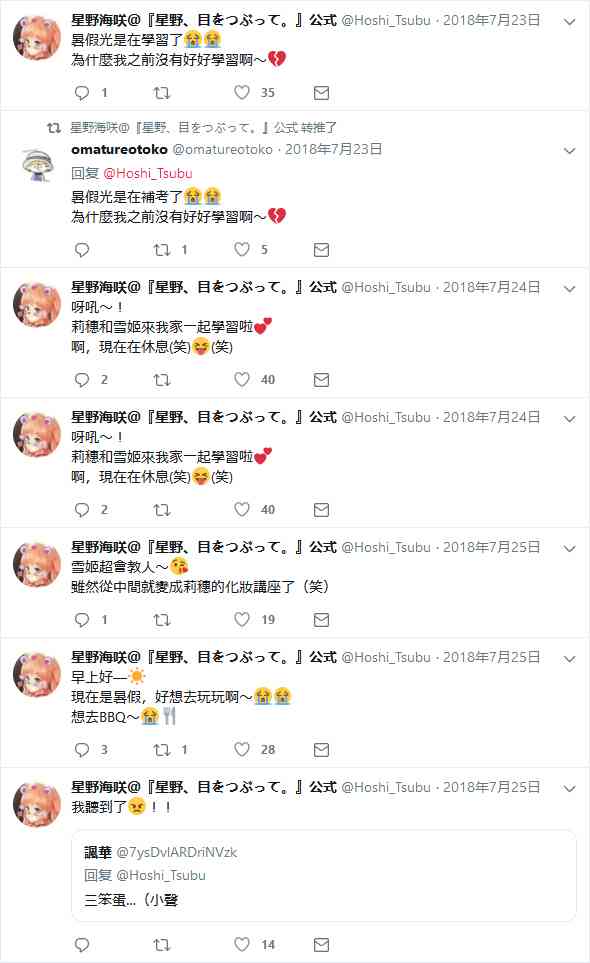Screen dimensions: 590x963
Task: Click the omatureotoko profile avatar
Action: 37,165
